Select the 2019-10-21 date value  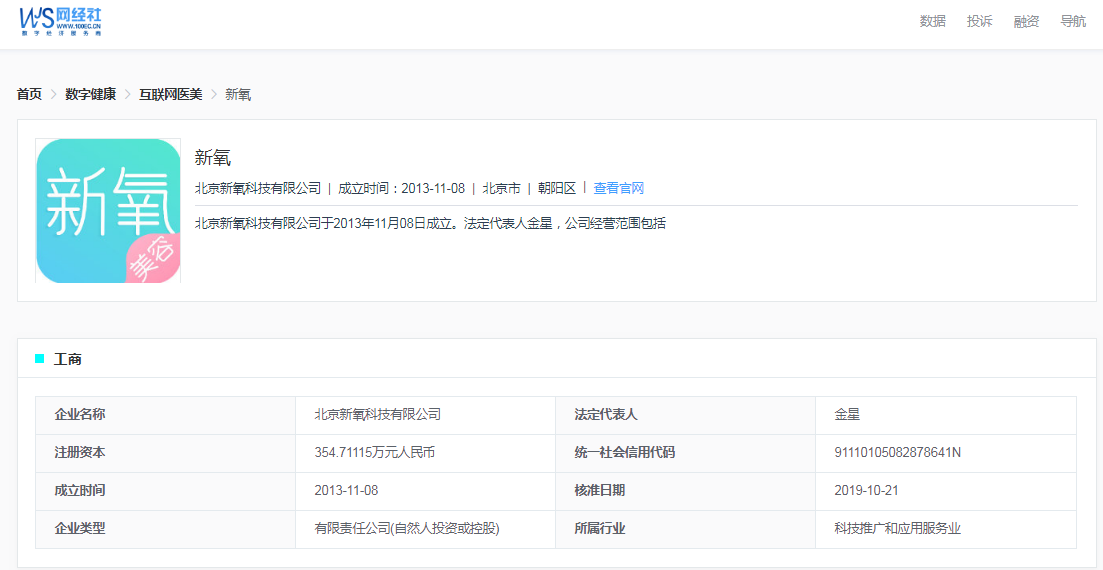pos(866,490)
